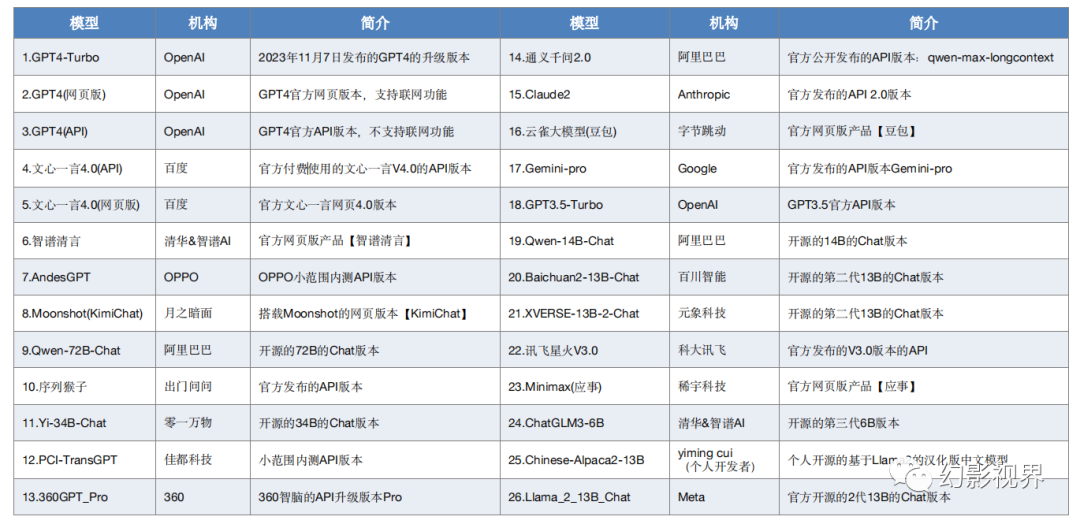Click the '3.GPT4(API)' cell

pos(84,132)
